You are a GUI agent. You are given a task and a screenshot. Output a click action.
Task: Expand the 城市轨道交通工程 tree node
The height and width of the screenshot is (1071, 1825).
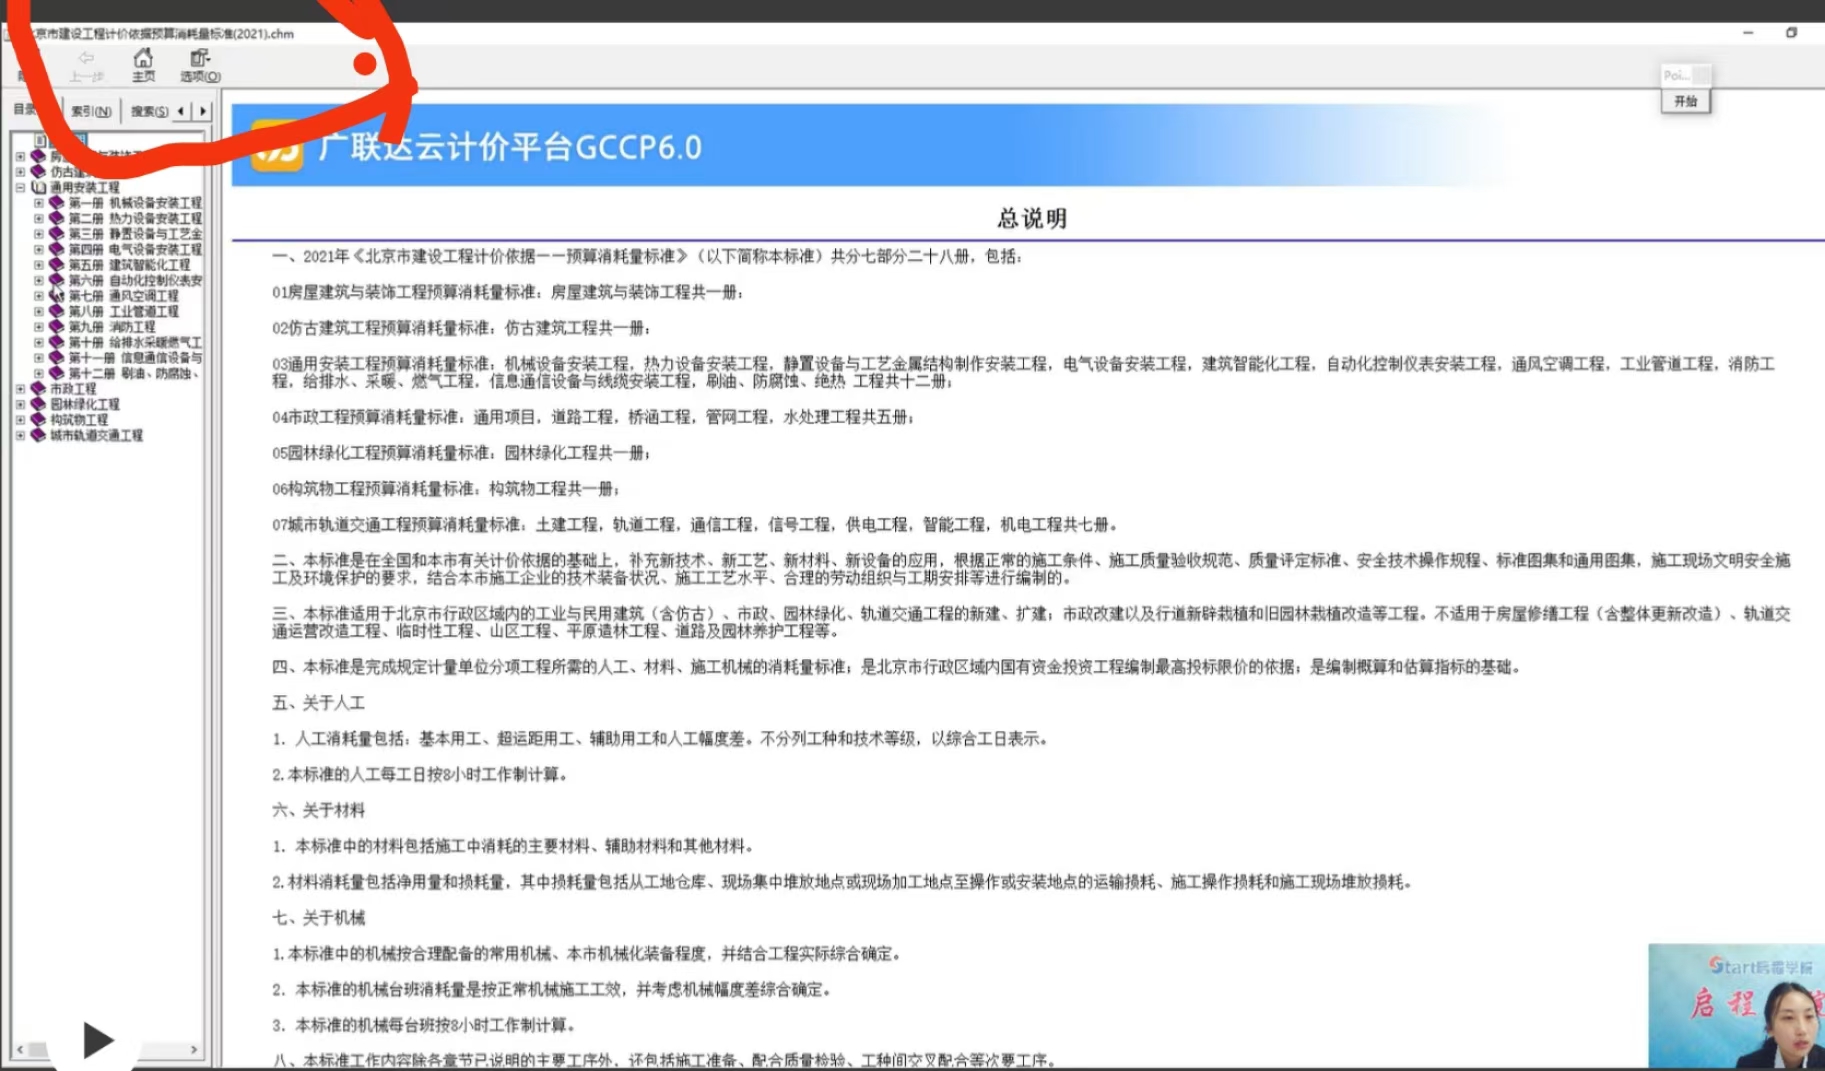pos(20,435)
